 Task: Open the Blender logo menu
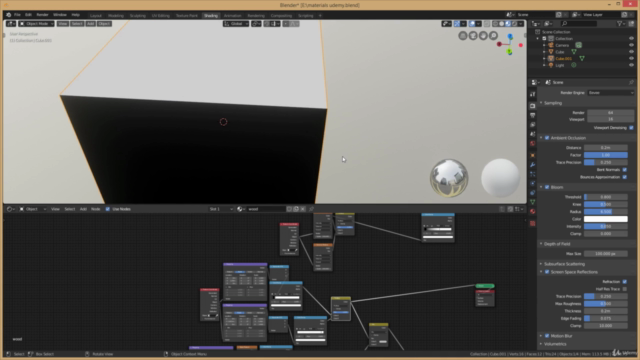(8, 15)
